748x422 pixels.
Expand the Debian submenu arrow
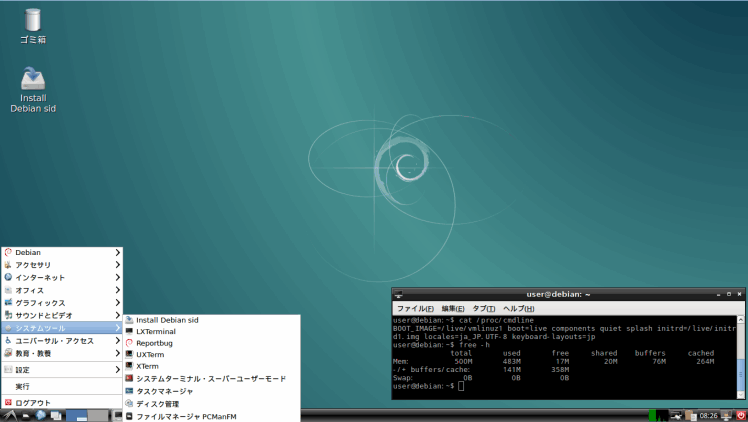(117, 252)
